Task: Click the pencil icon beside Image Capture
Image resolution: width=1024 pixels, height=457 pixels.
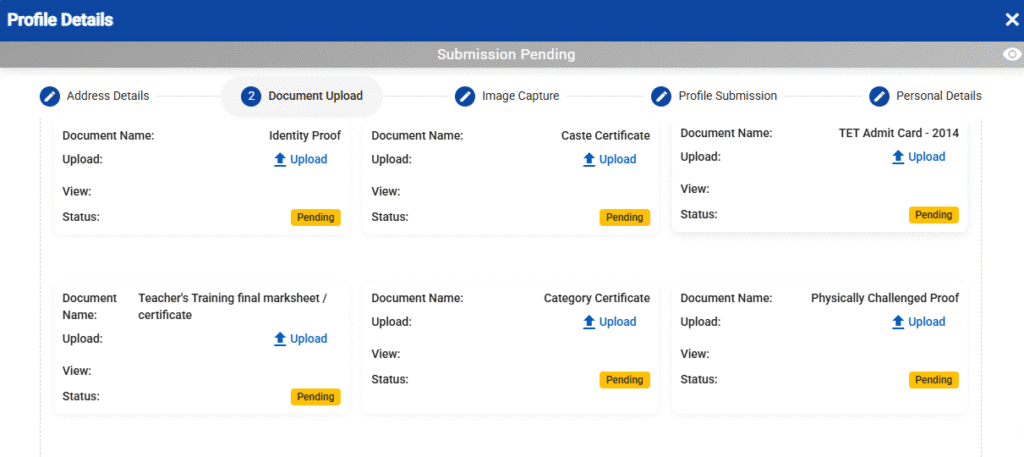Action: pyautogui.click(x=465, y=96)
